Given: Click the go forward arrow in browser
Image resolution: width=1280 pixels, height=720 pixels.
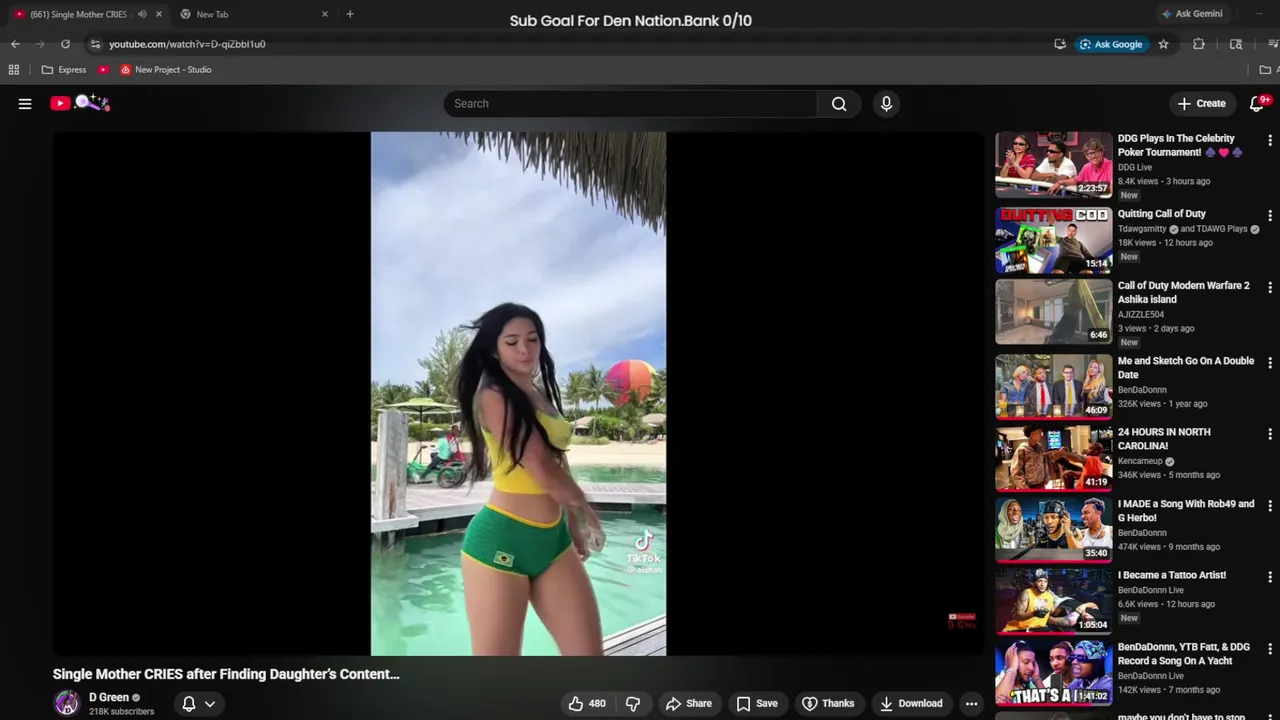Looking at the screenshot, I should click(x=40, y=44).
